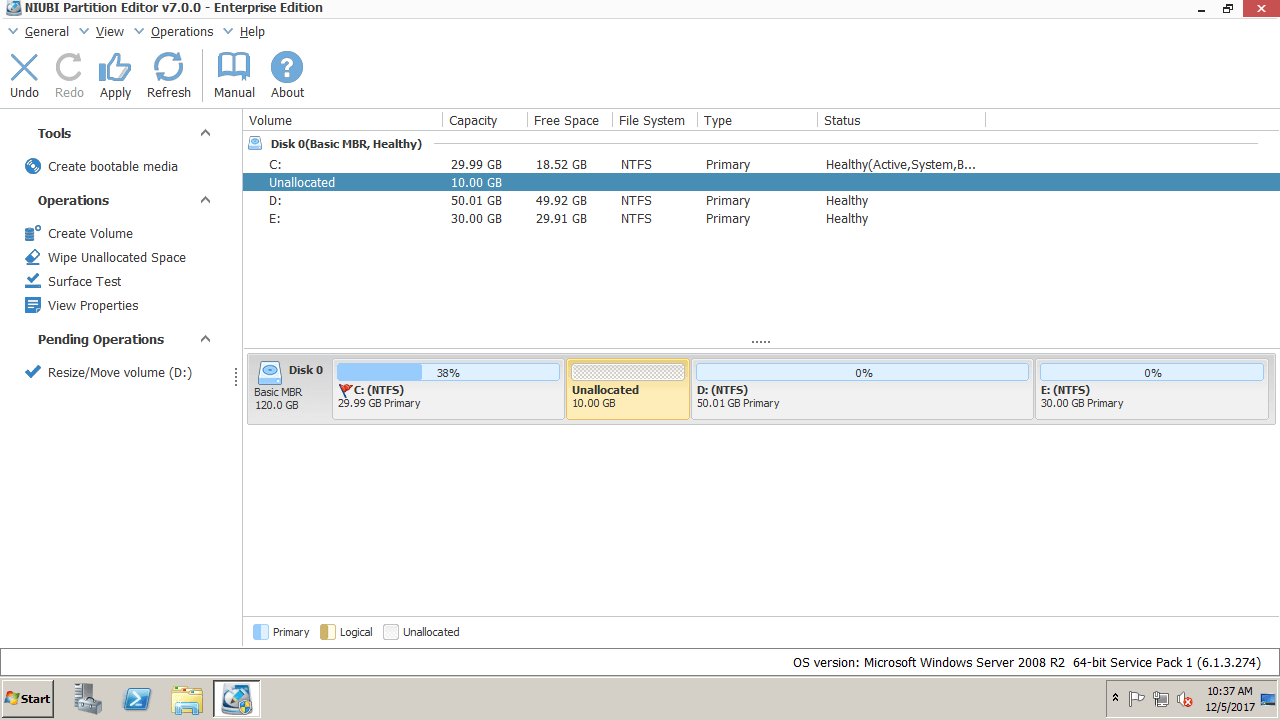Open PowerShell from the taskbar
This screenshot has width=1280, height=720.
tap(137, 699)
